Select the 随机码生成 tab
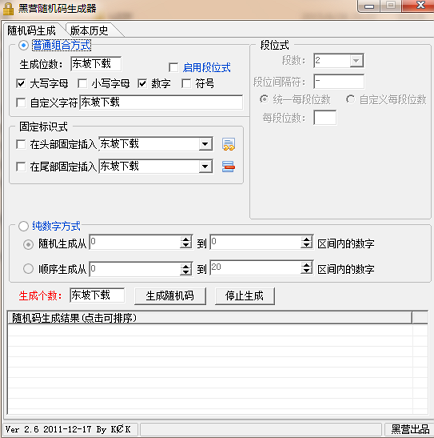 click(32, 31)
